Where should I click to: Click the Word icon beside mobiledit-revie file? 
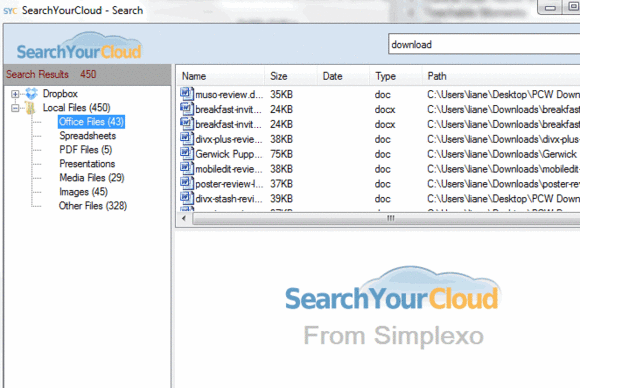(187, 168)
